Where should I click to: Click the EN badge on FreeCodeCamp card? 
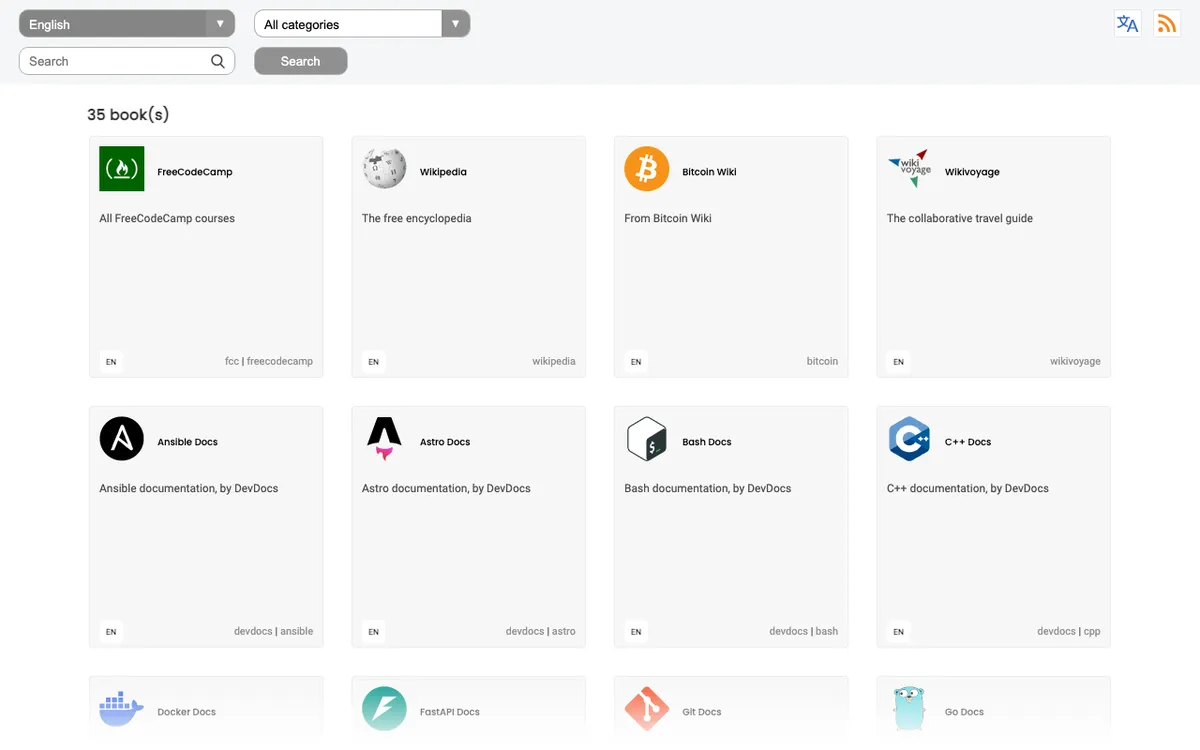pos(111,361)
